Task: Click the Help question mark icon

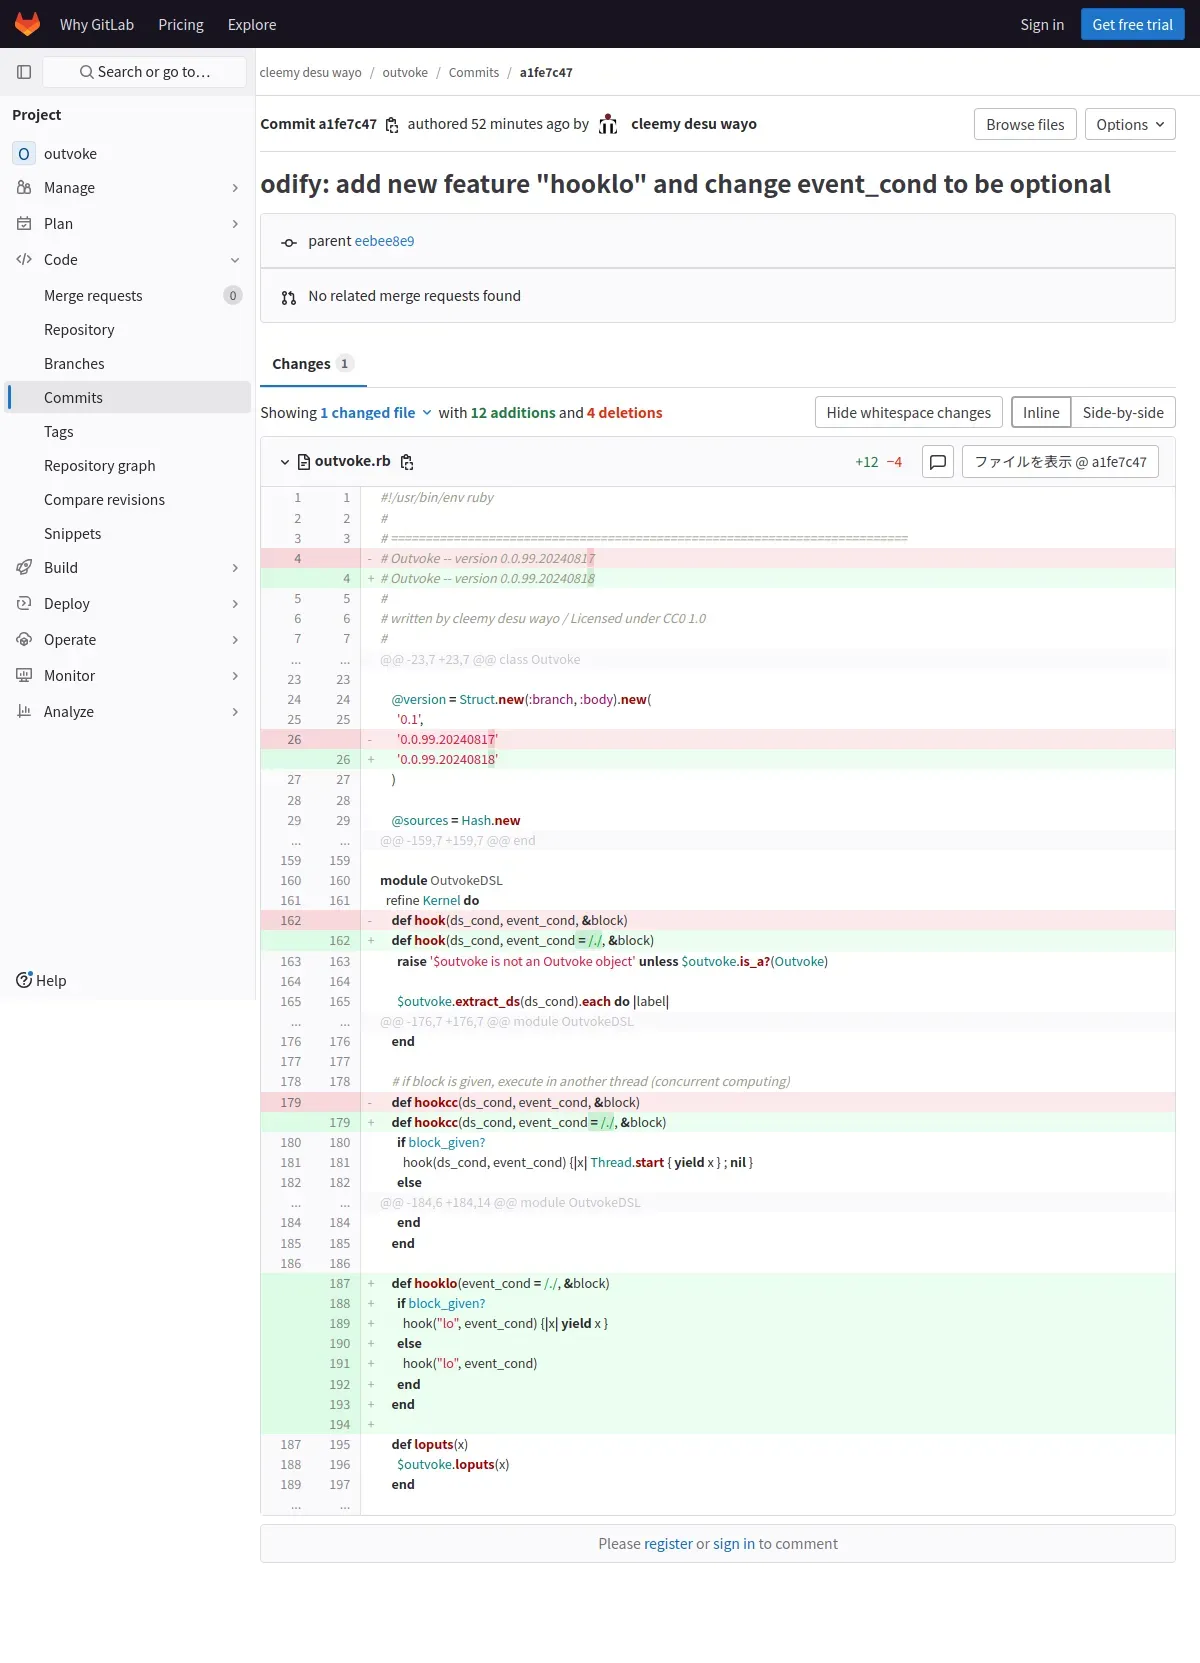Action: [x=24, y=980]
